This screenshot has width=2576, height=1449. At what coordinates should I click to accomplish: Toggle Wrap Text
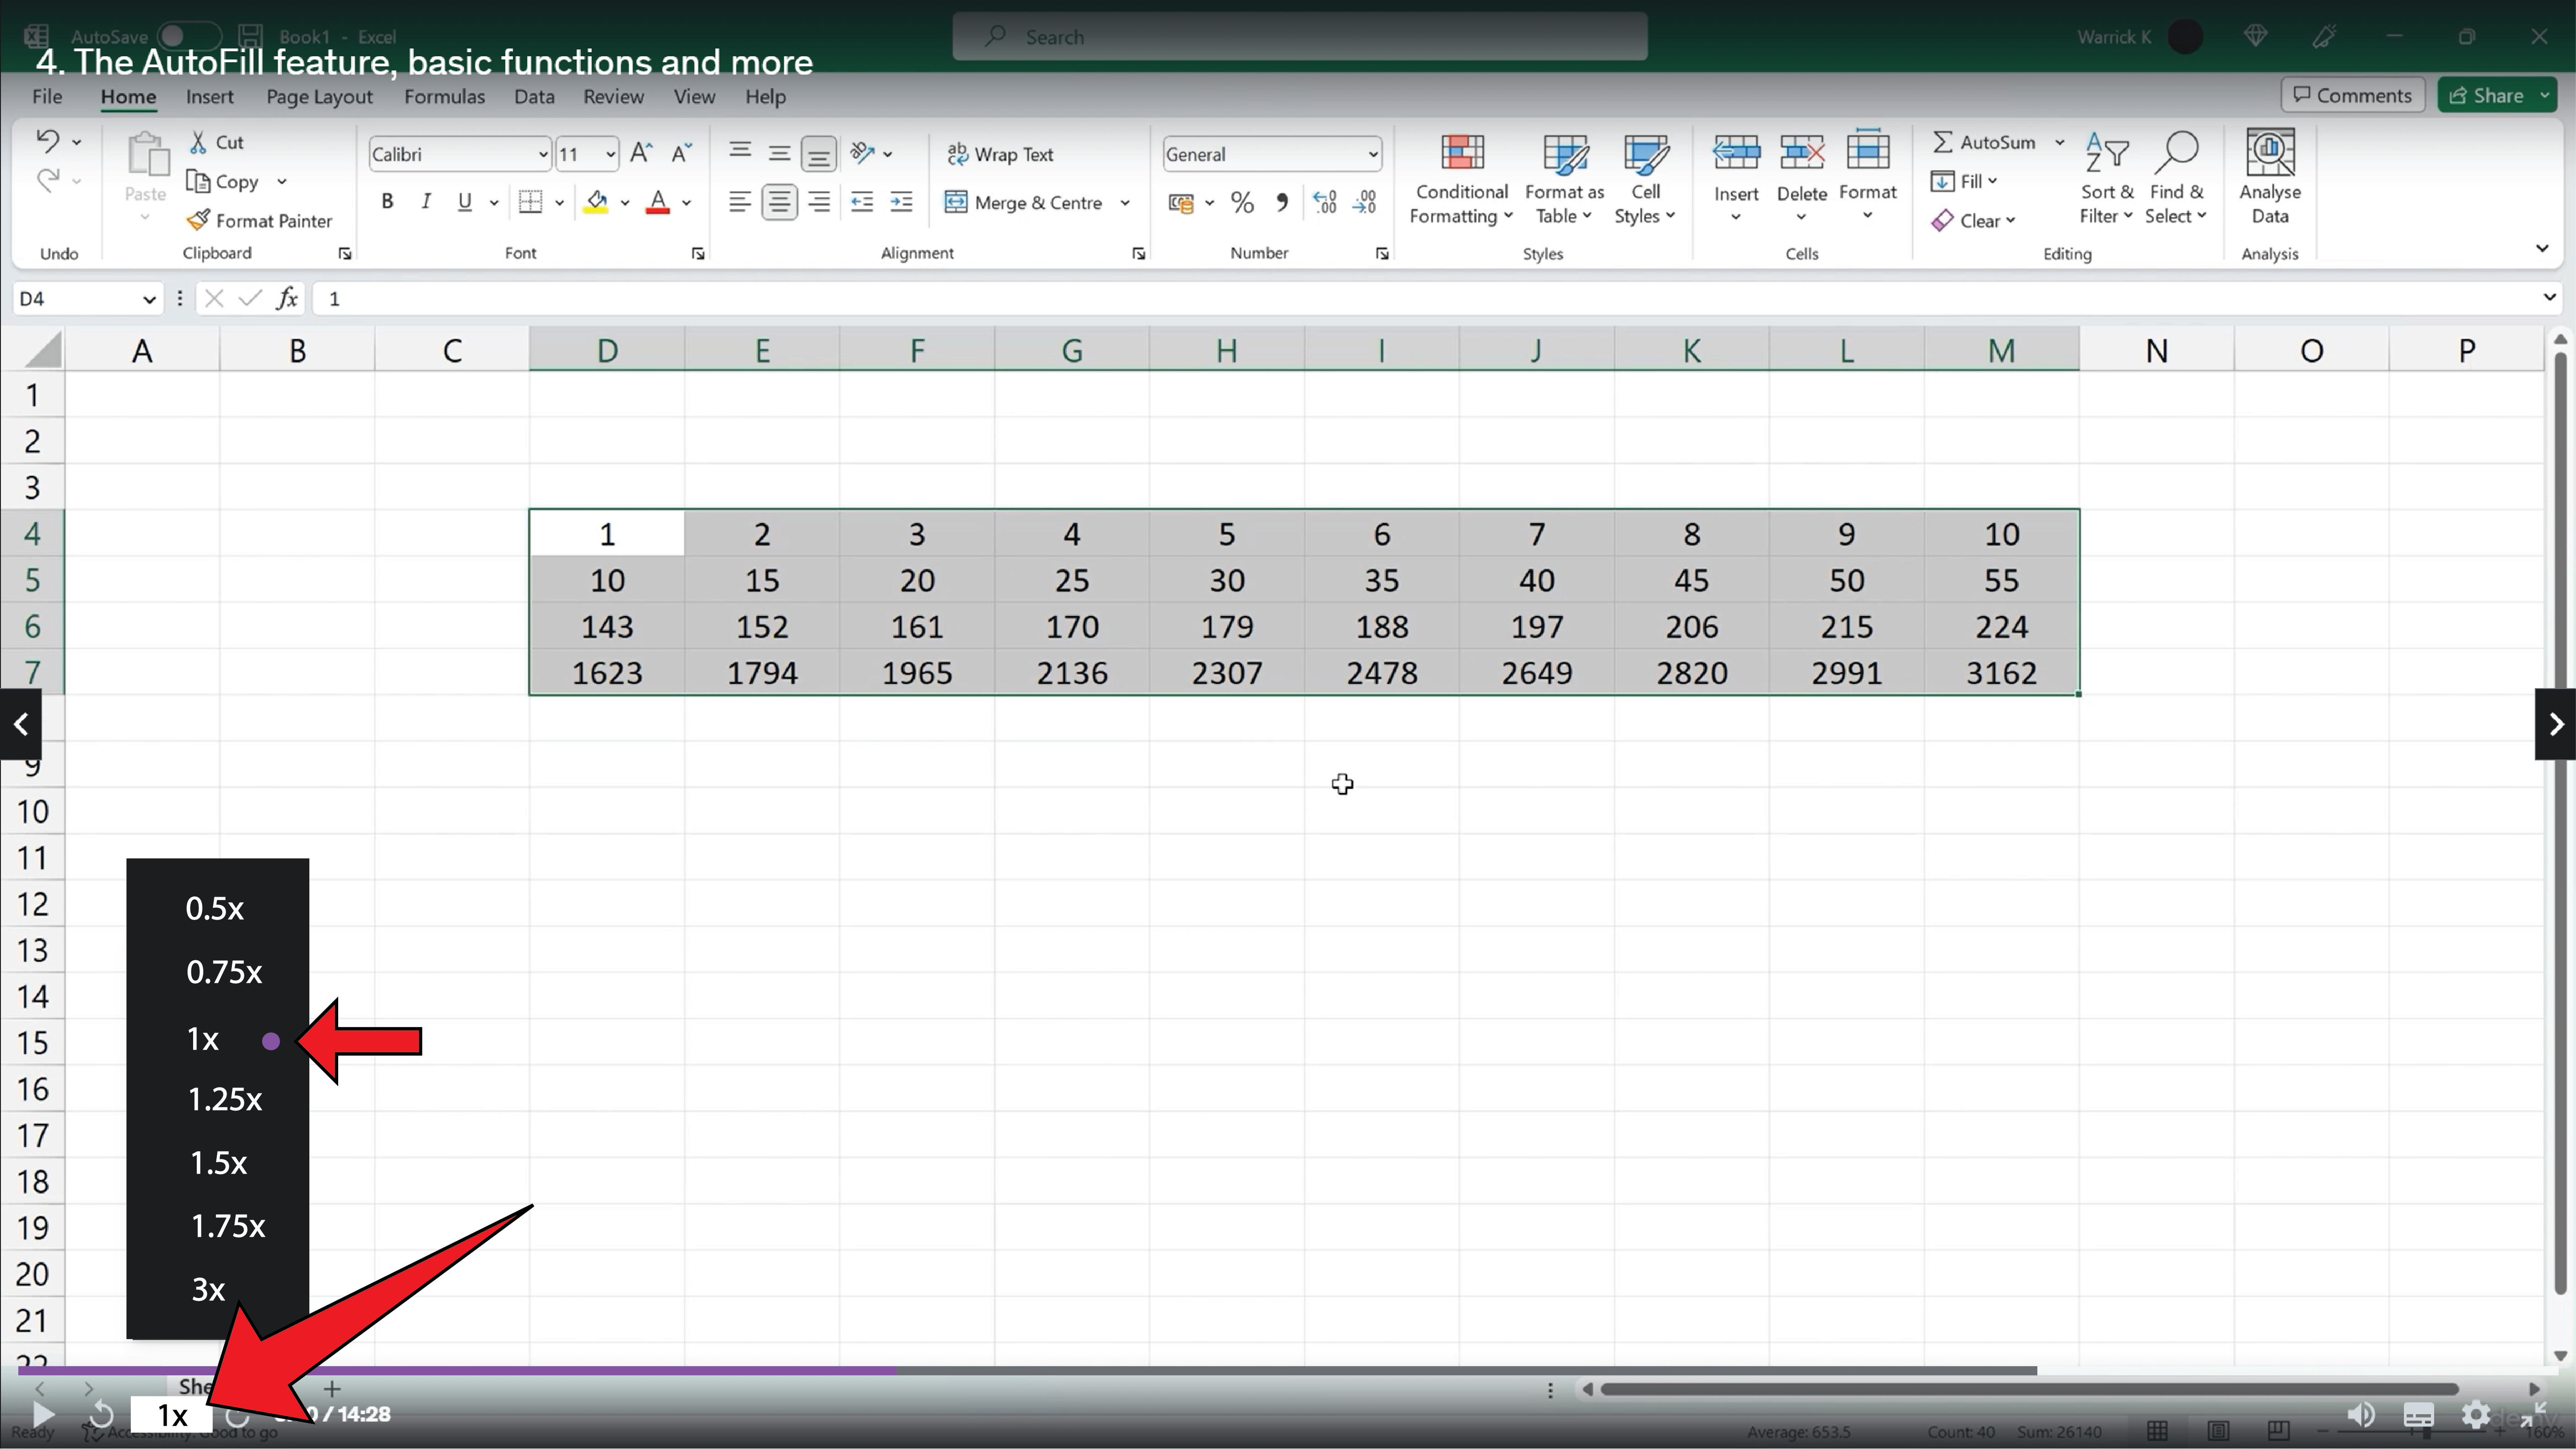1000,154
